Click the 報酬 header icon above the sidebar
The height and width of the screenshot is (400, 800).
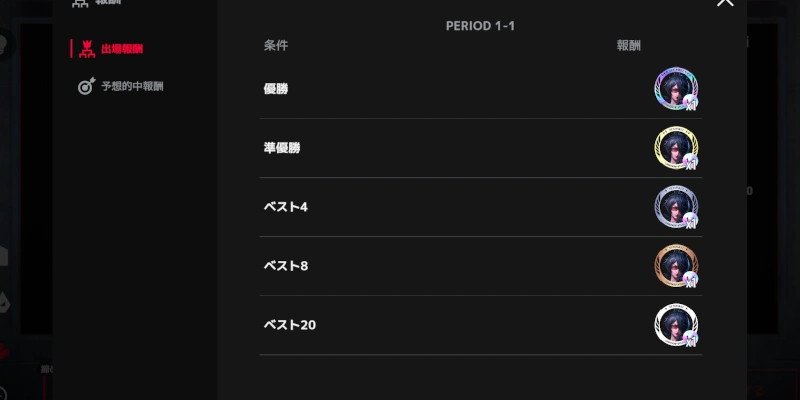(80, 3)
